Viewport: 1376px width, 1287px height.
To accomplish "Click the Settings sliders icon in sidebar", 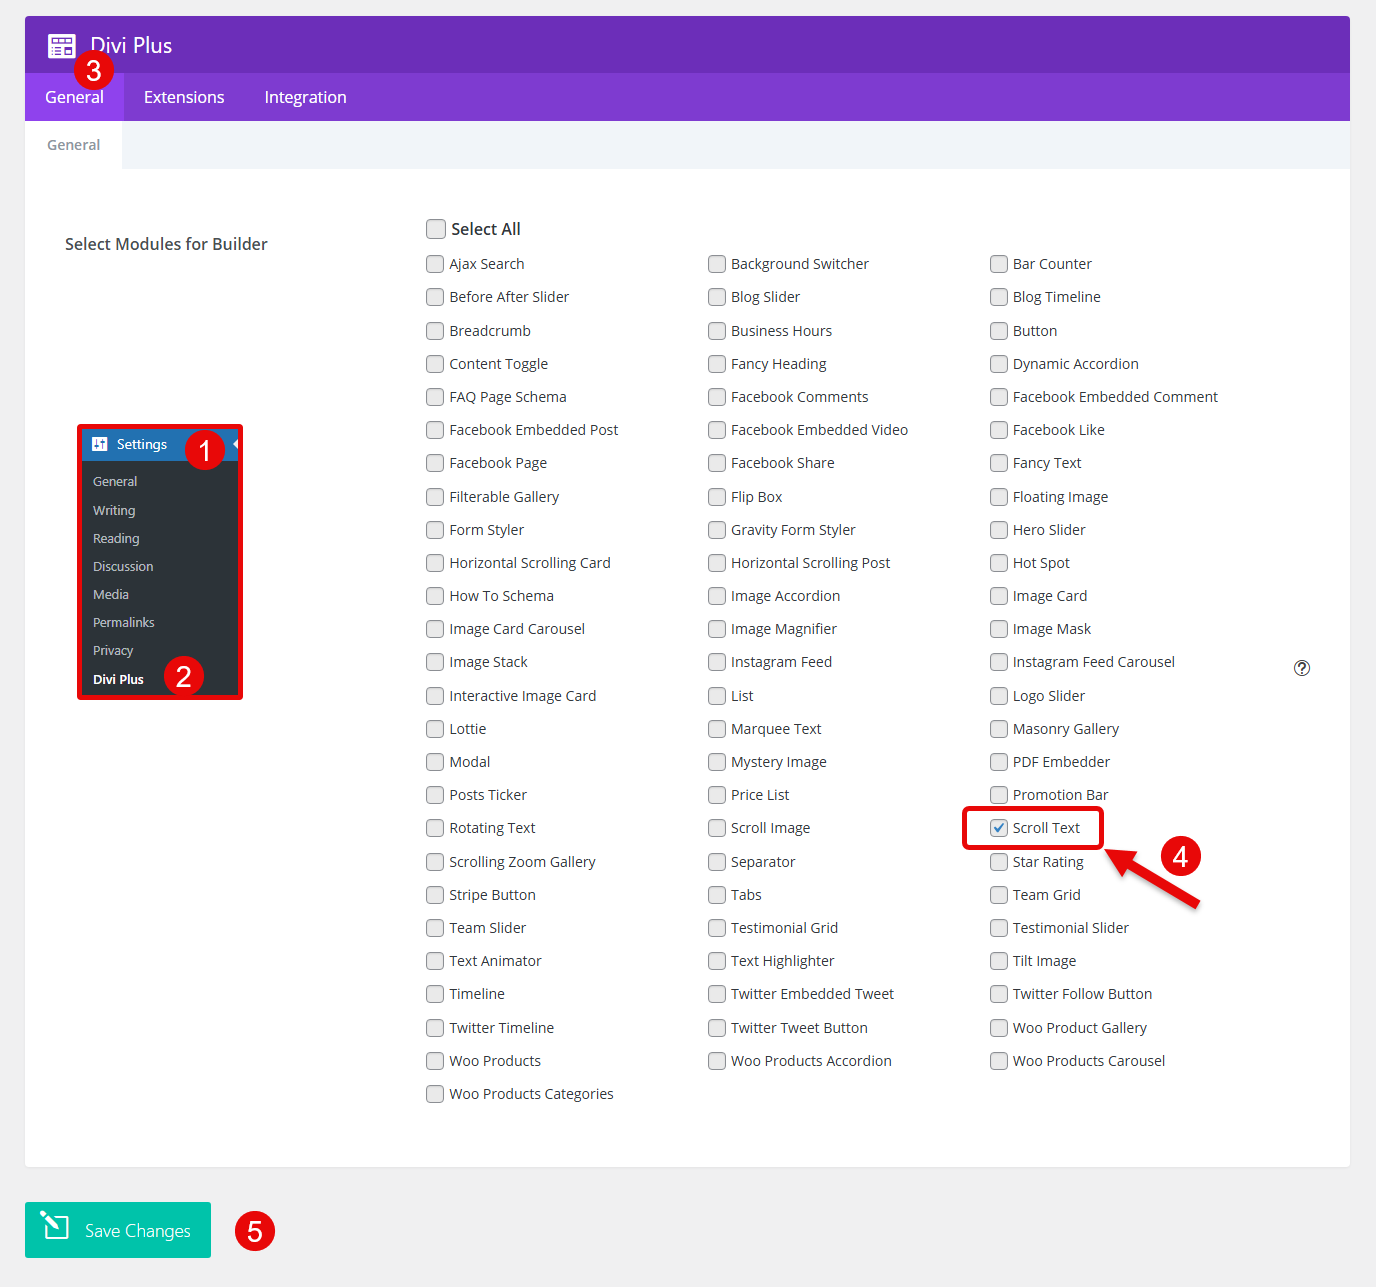I will tap(100, 444).
